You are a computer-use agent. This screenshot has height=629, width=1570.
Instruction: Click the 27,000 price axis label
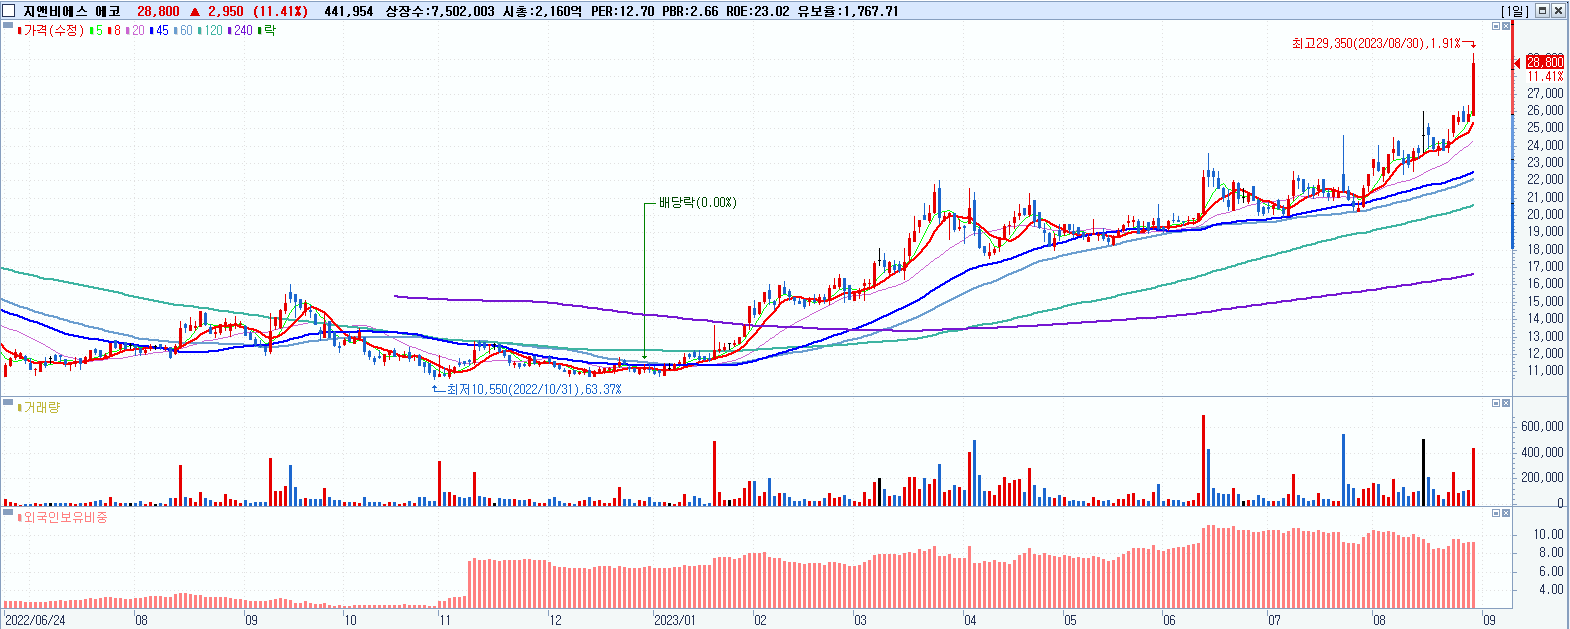(x=1545, y=94)
